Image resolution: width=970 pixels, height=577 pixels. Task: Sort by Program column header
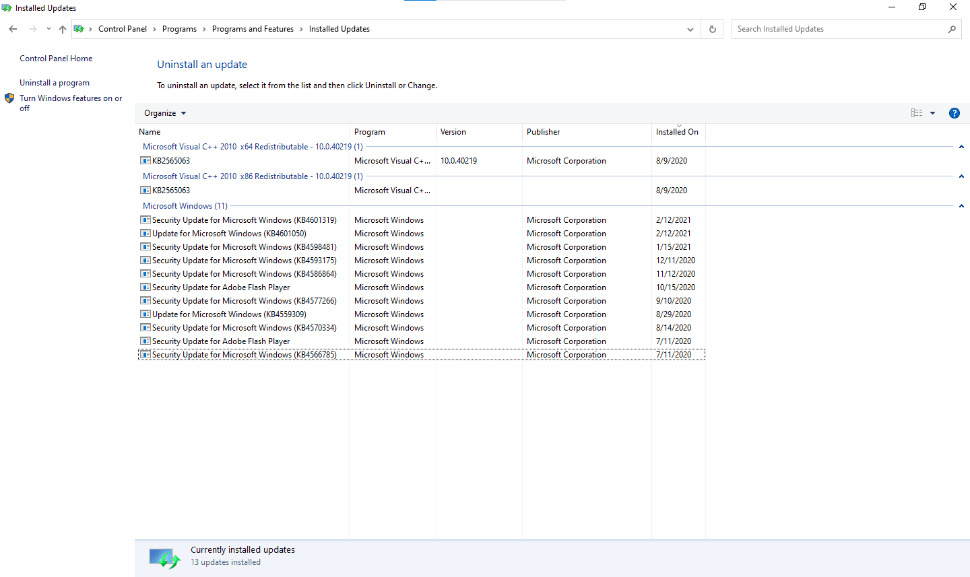point(393,132)
